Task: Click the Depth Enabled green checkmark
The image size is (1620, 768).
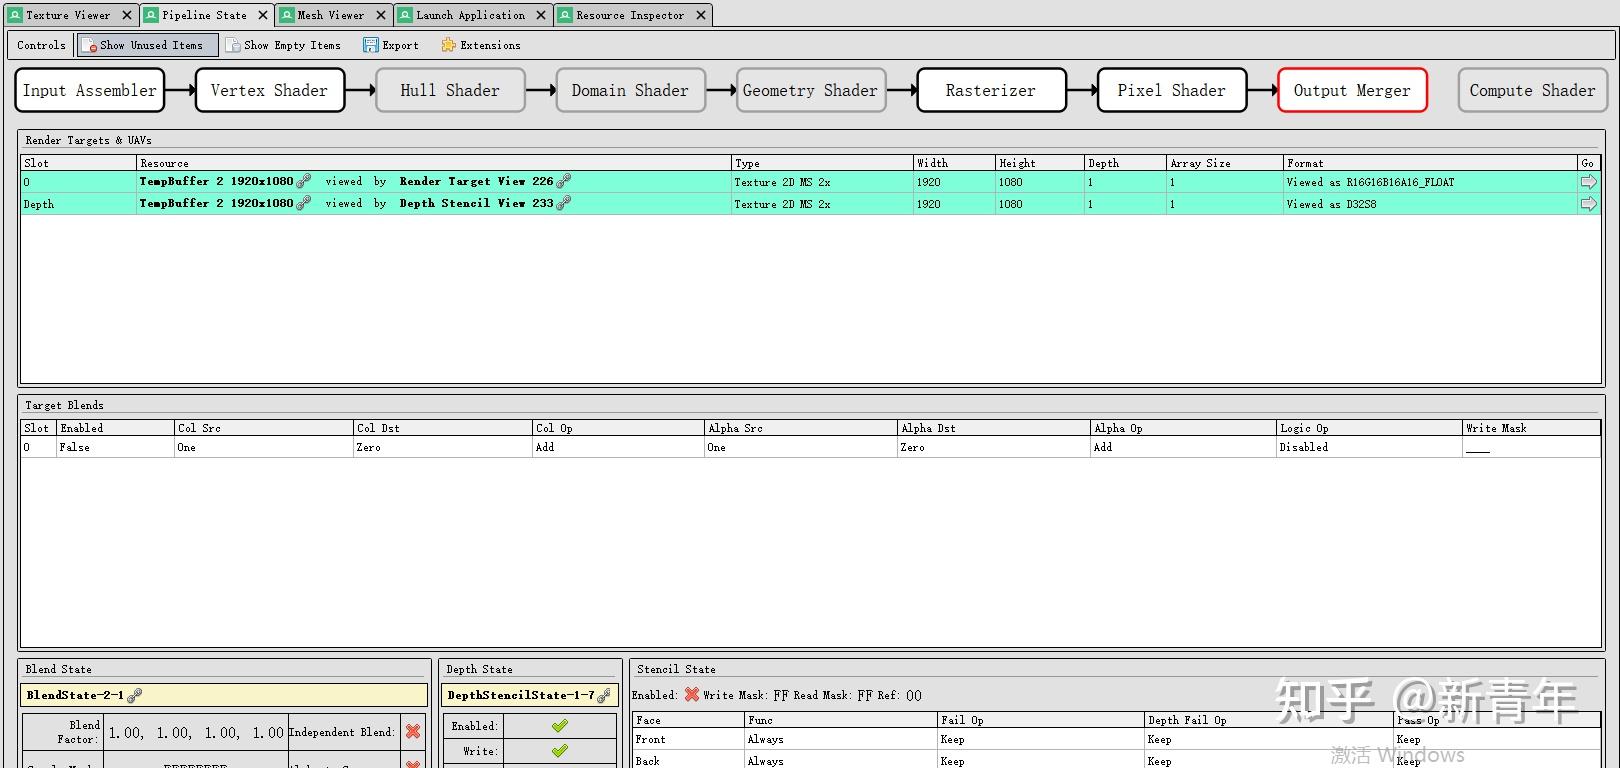Action: 560,726
